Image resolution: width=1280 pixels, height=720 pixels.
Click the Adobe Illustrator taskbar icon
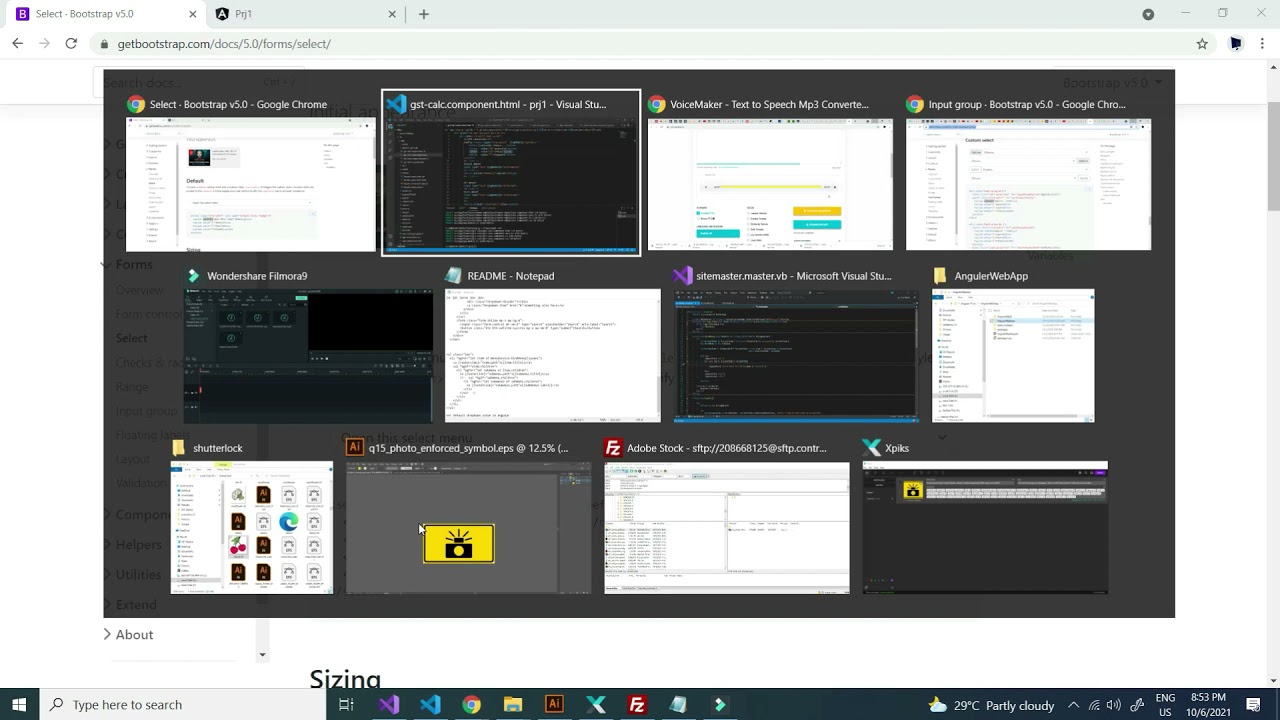[x=554, y=705]
